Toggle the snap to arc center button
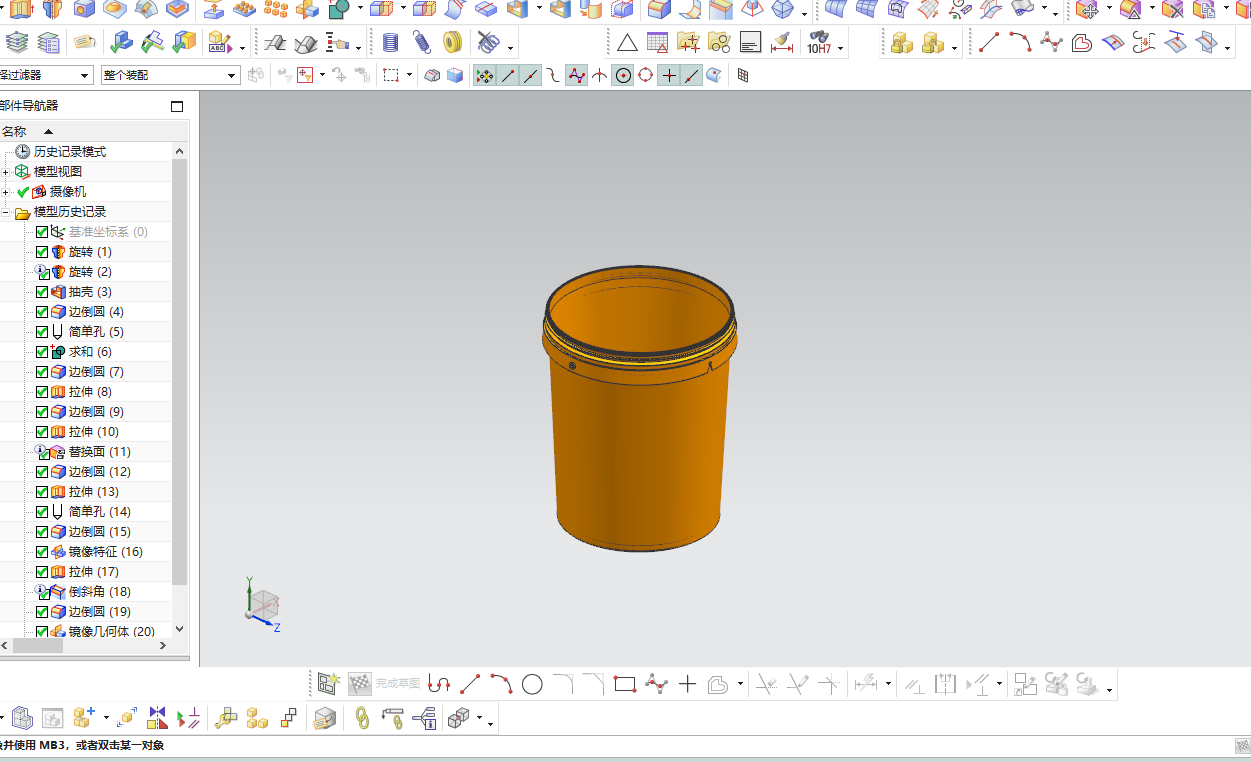Image resolution: width=1251 pixels, height=762 pixels. (x=623, y=75)
